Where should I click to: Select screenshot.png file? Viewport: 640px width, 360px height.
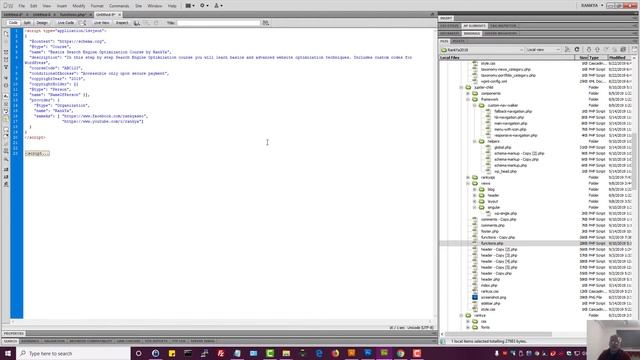493,298
